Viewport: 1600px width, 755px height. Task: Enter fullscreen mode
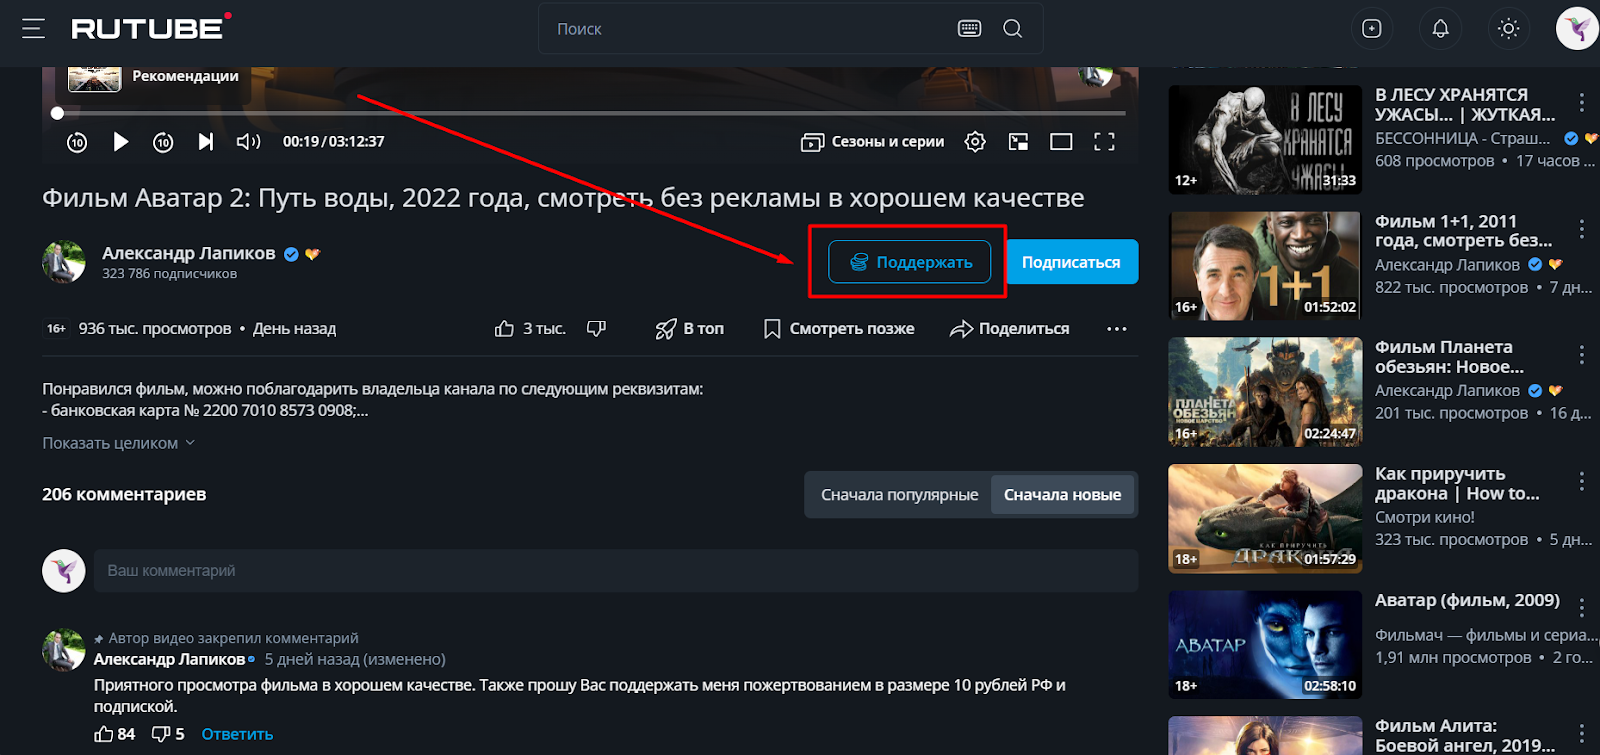coord(1104,142)
